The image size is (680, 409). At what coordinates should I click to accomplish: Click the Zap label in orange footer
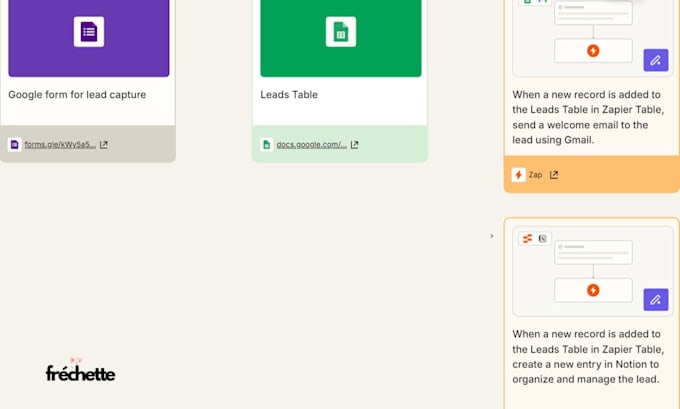click(x=535, y=175)
